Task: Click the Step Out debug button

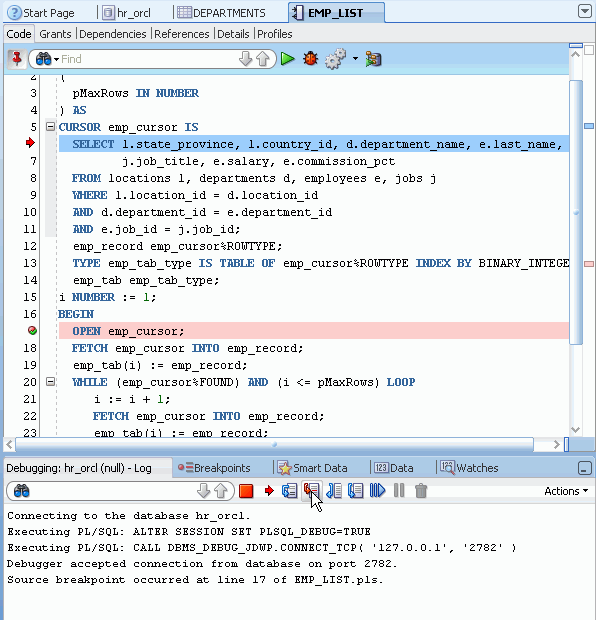Action: click(x=334, y=491)
